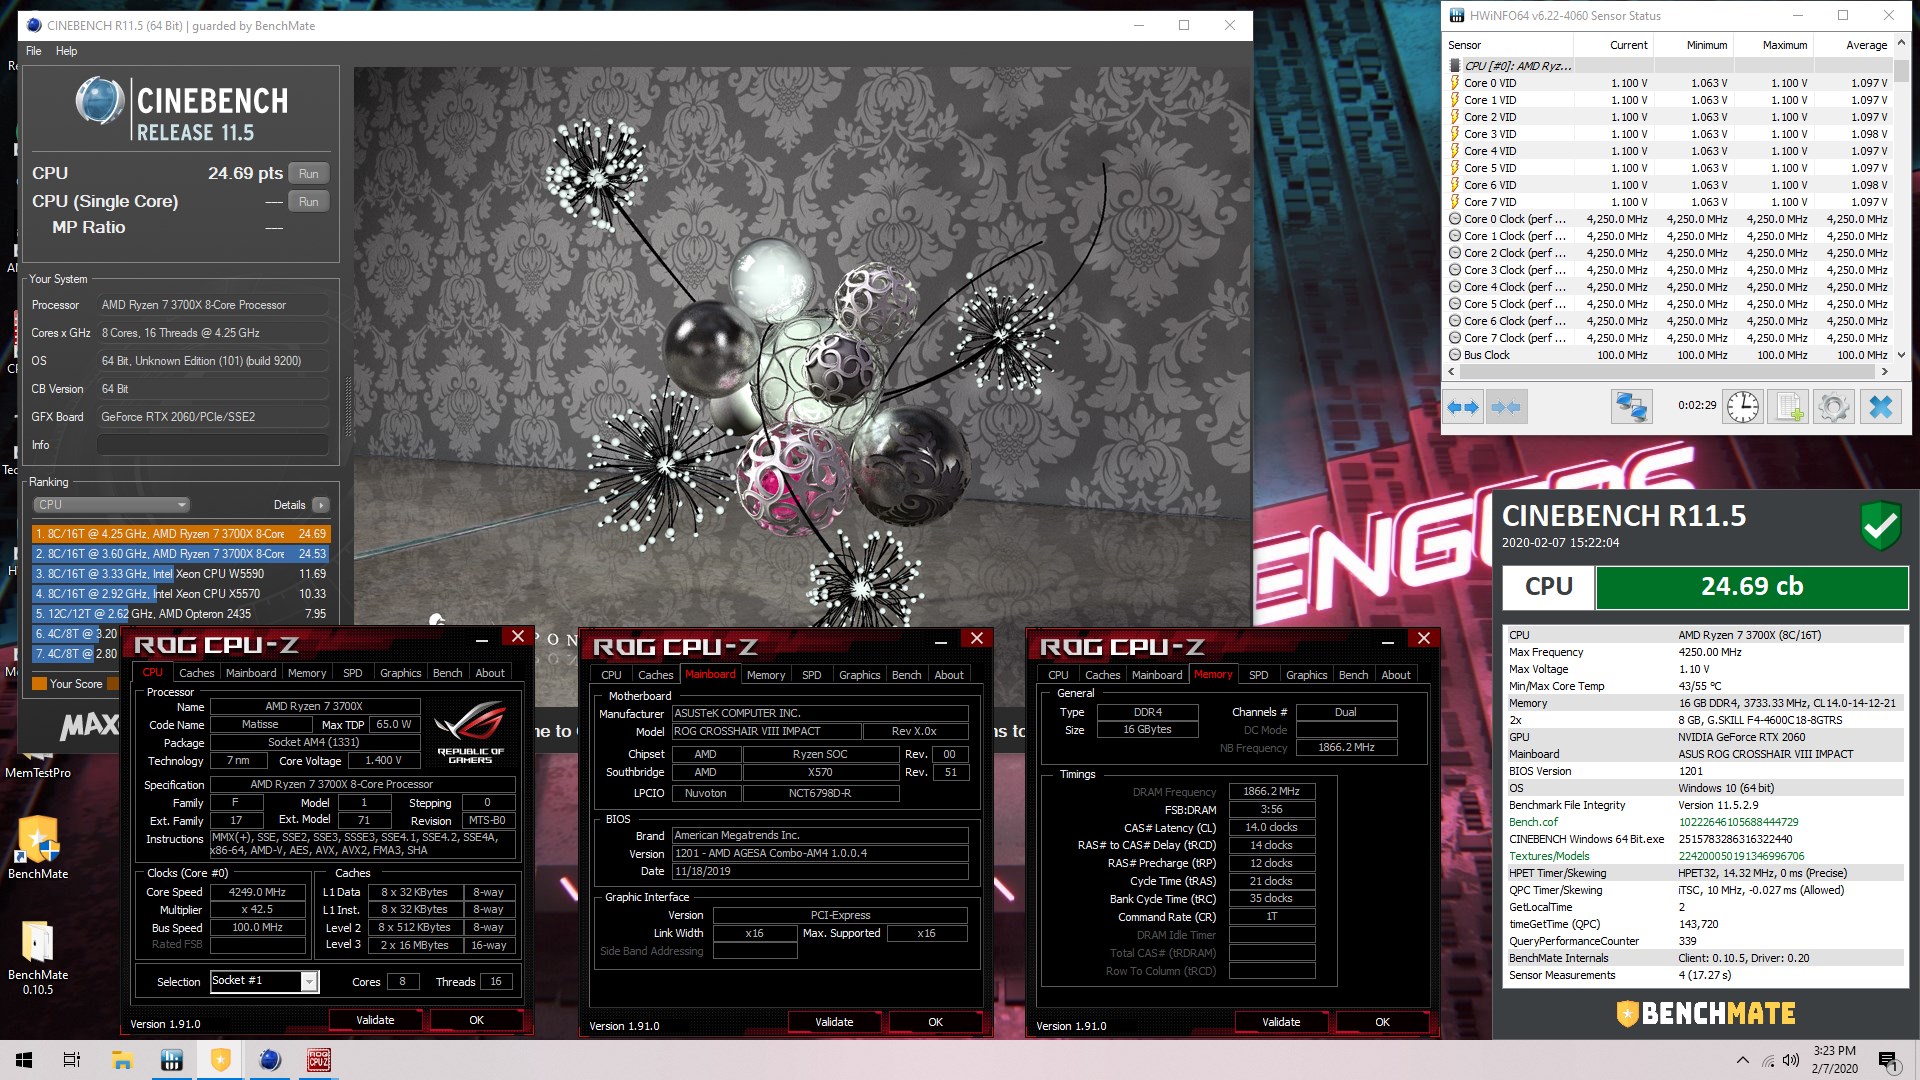Image resolution: width=1920 pixels, height=1080 pixels.
Task: Click the orange Your Score legend swatch
Action: 40,684
